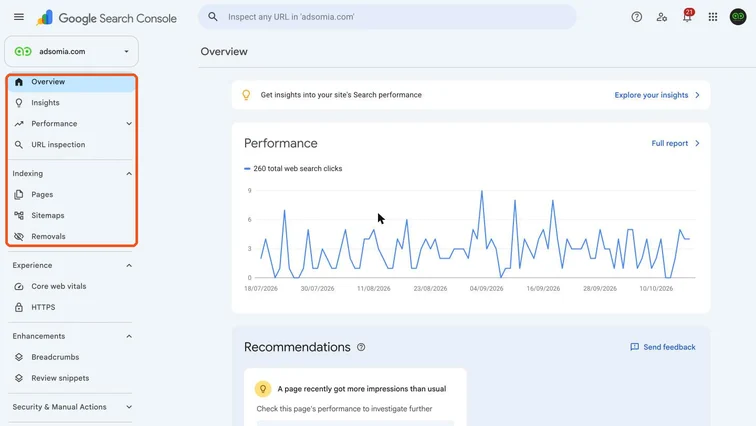Collapse the Experience section chevron

129,266
